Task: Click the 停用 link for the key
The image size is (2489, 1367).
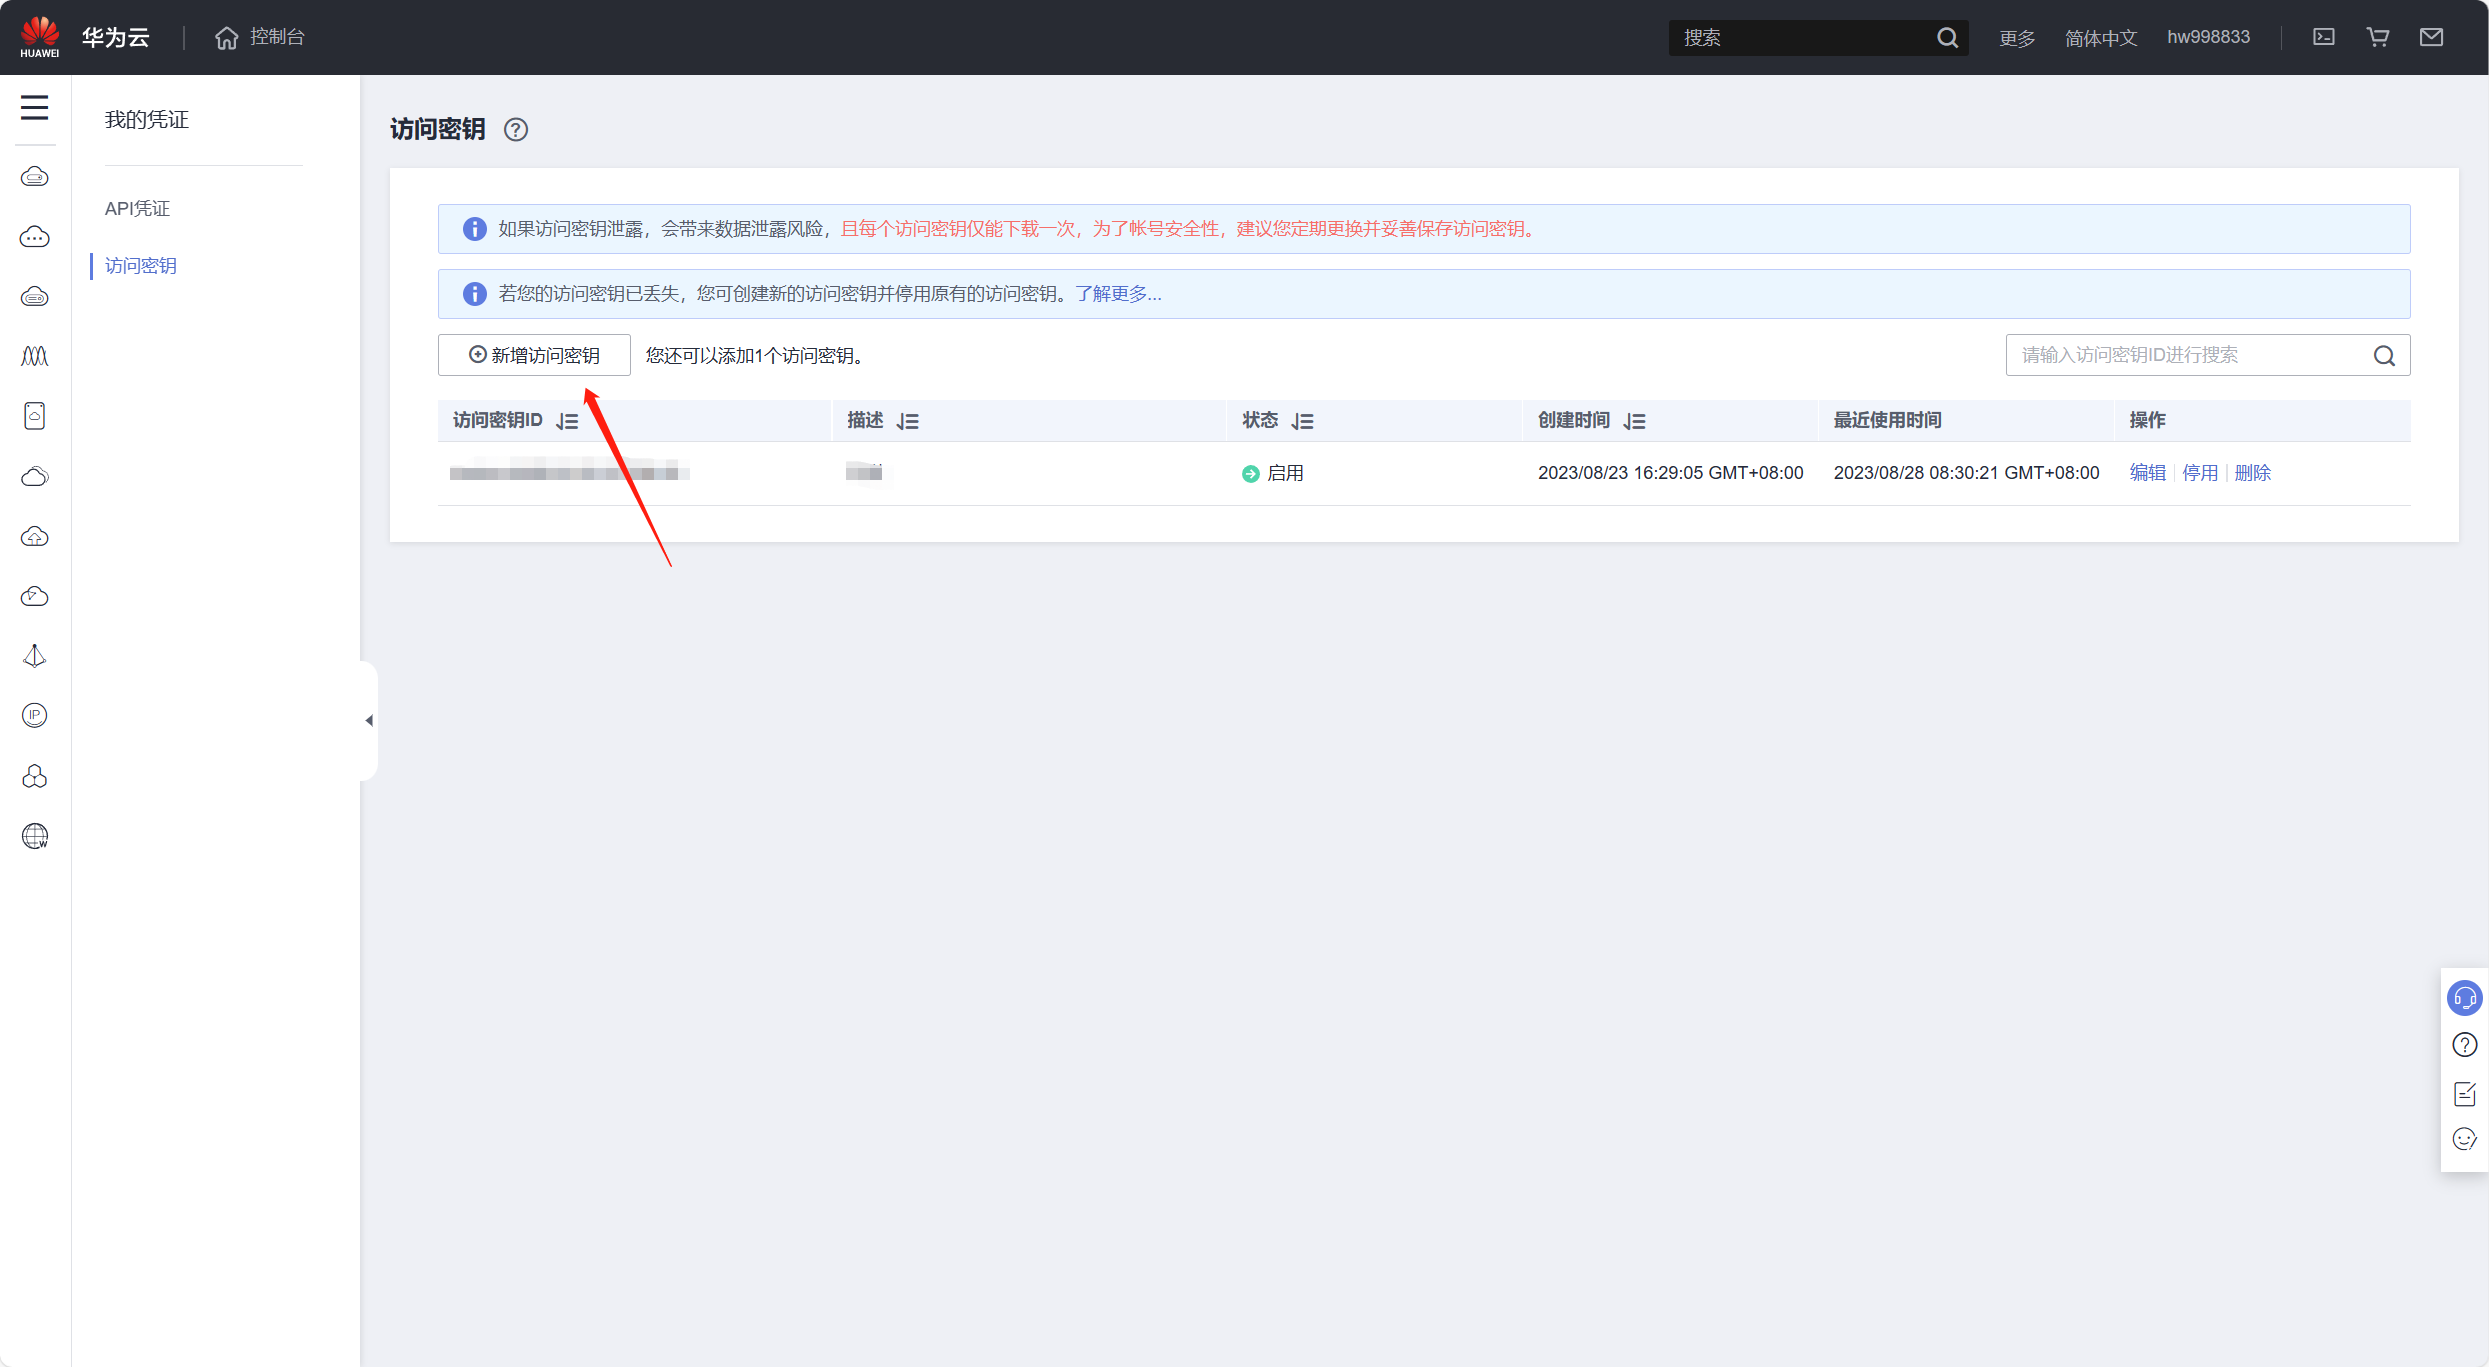Action: click(2199, 473)
